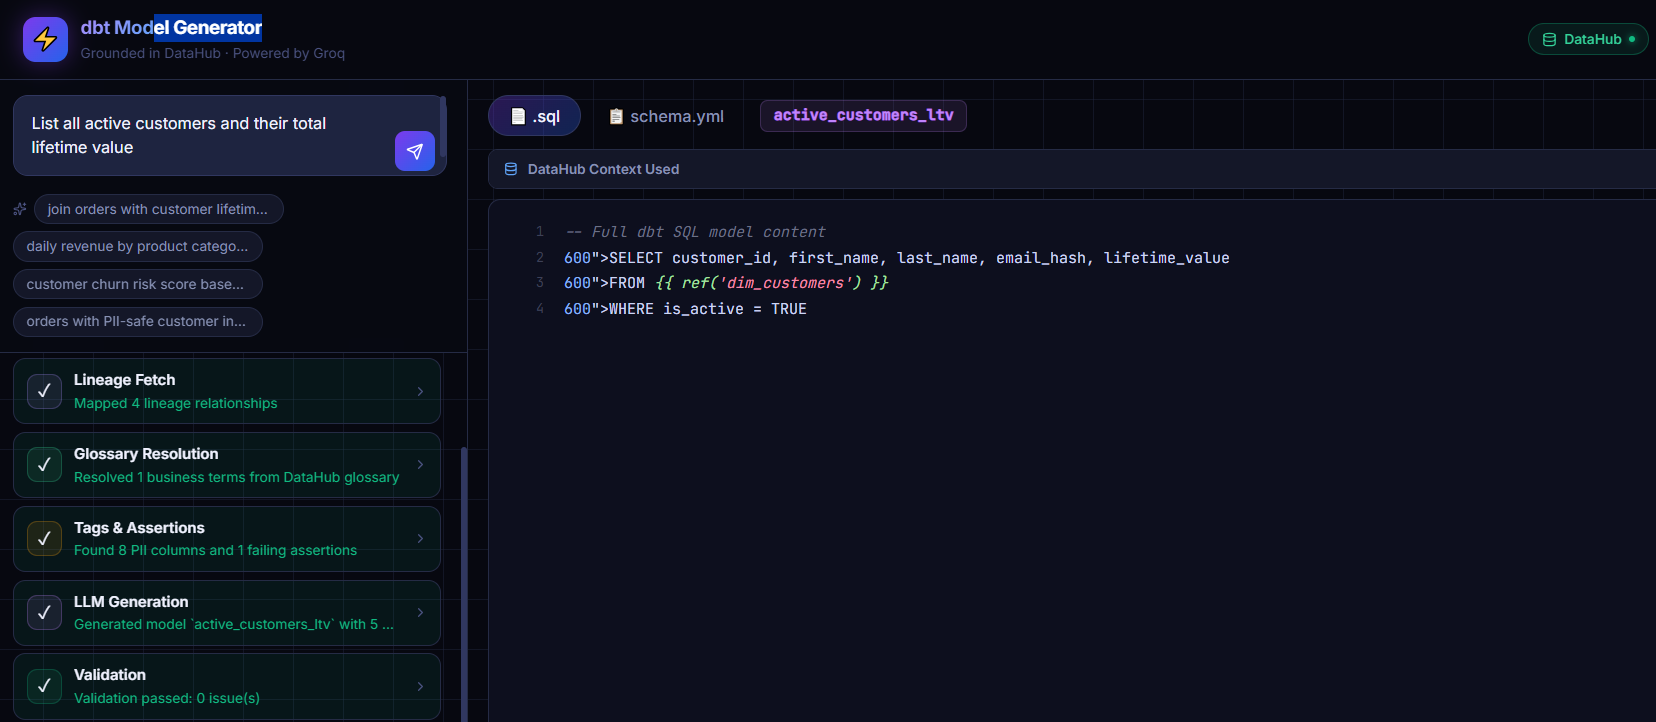
Task: Expand the LLM Generation step chevron
Action: [420, 613]
